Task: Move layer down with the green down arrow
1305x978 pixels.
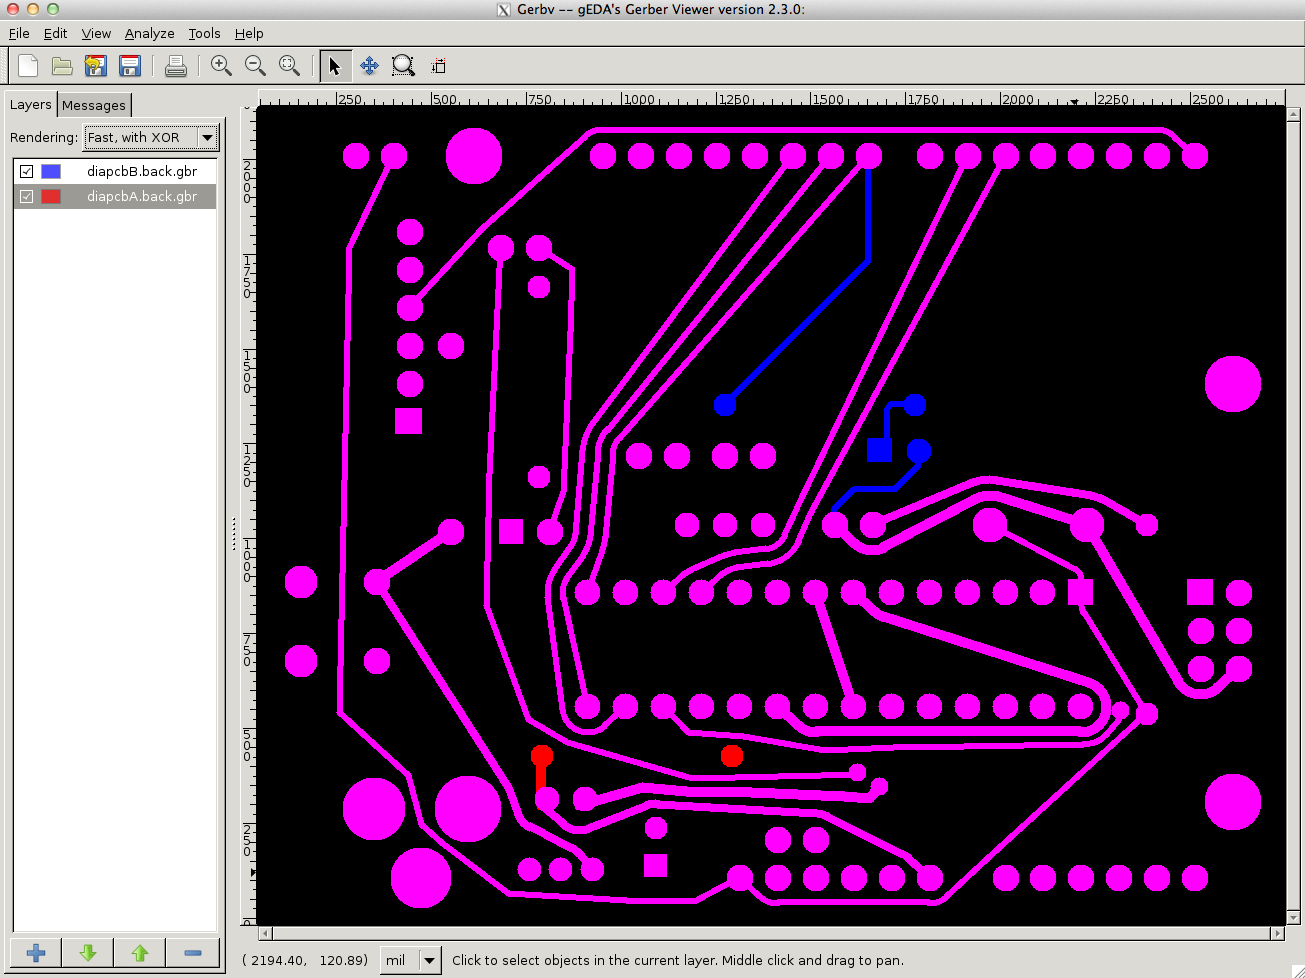Action: click(88, 953)
